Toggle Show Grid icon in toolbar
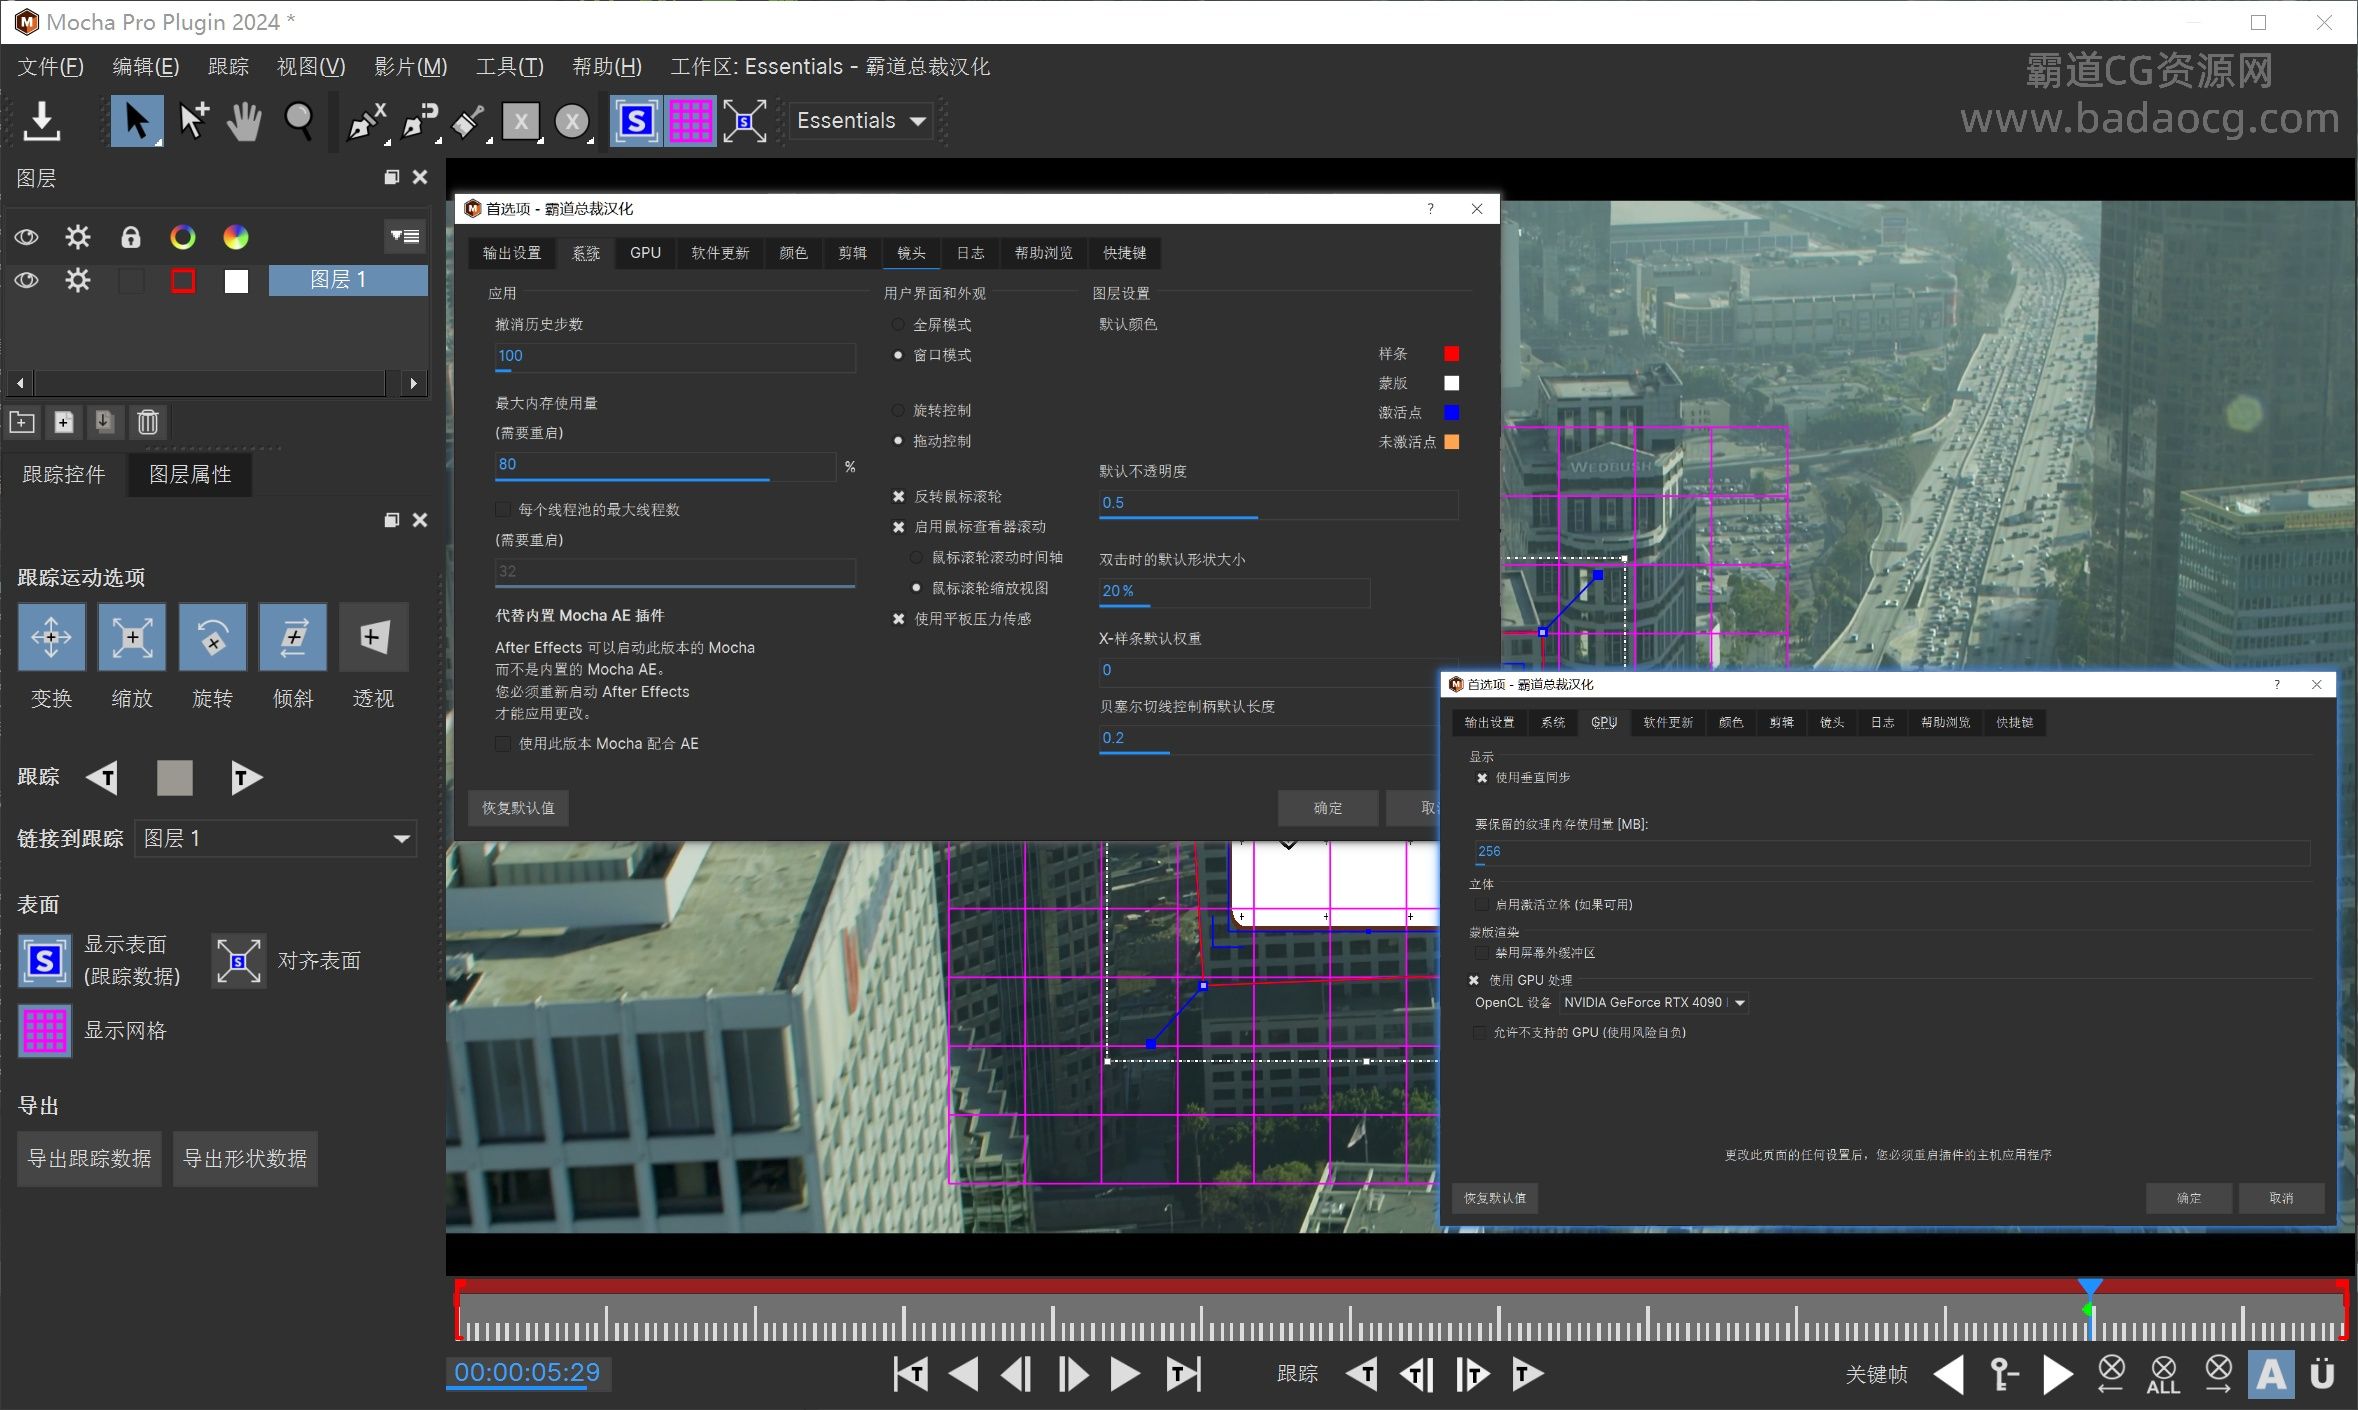Image resolution: width=2358 pixels, height=1410 pixels. [x=690, y=121]
